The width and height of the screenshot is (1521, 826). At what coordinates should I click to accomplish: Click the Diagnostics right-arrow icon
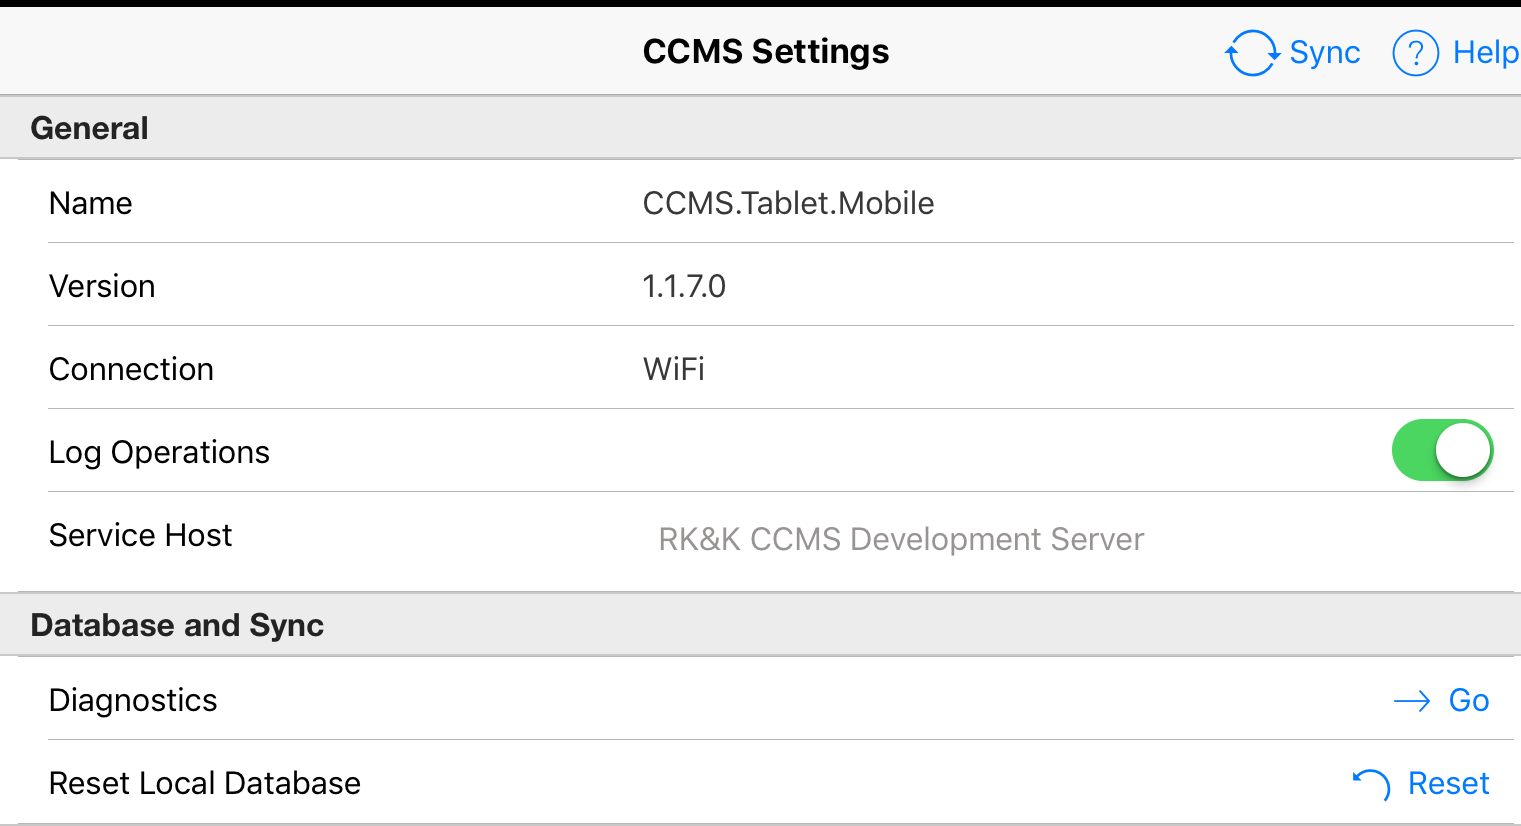click(x=1411, y=701)
